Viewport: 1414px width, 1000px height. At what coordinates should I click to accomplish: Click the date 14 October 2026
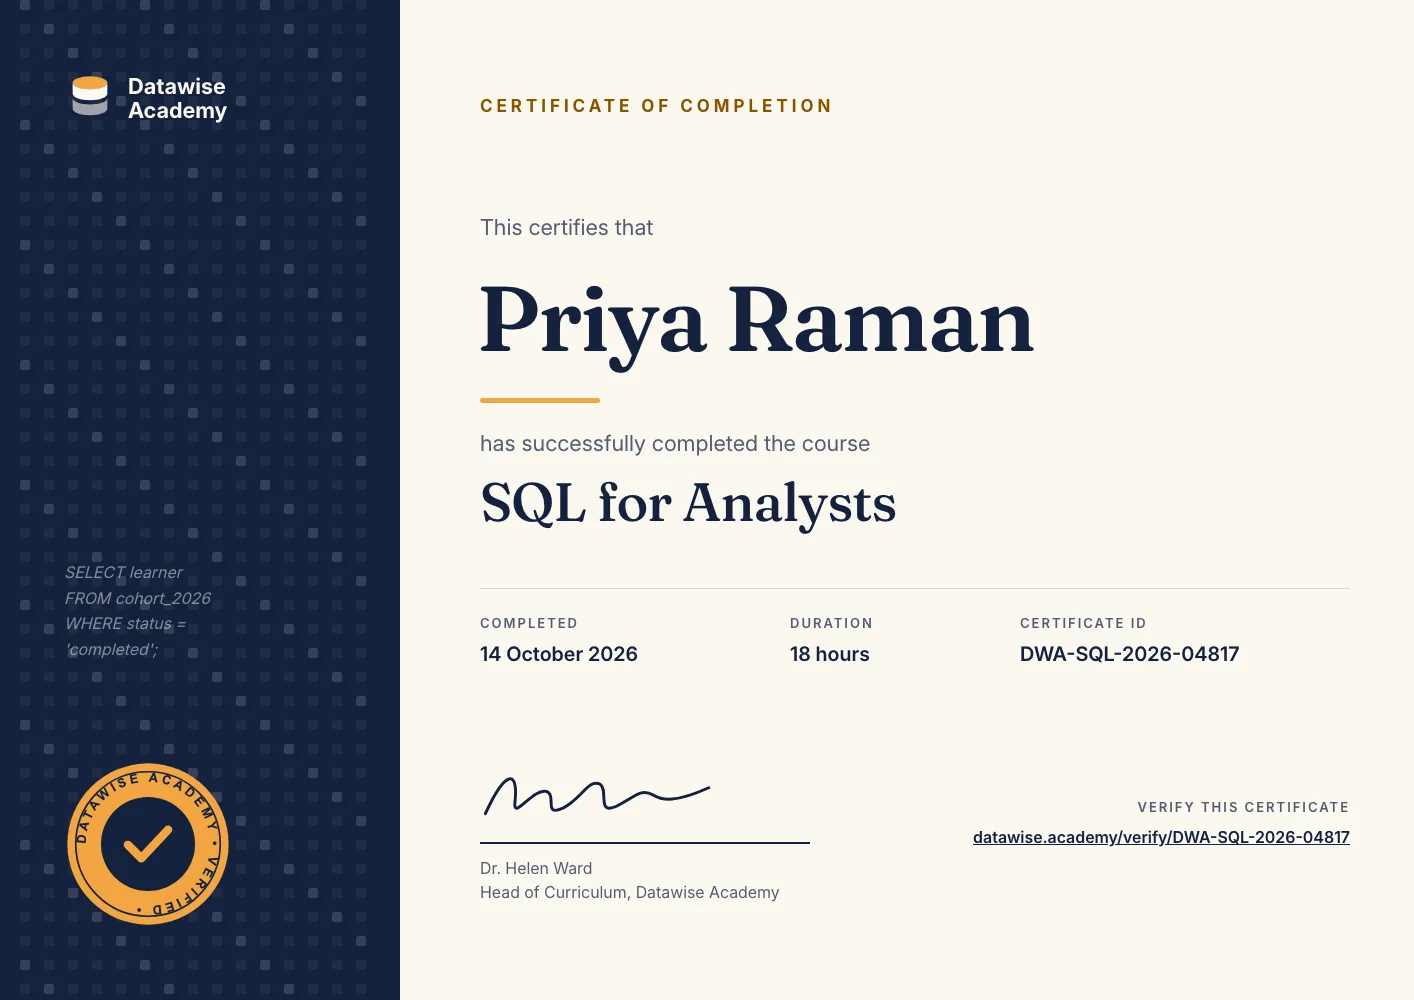(x=559, y=654)
